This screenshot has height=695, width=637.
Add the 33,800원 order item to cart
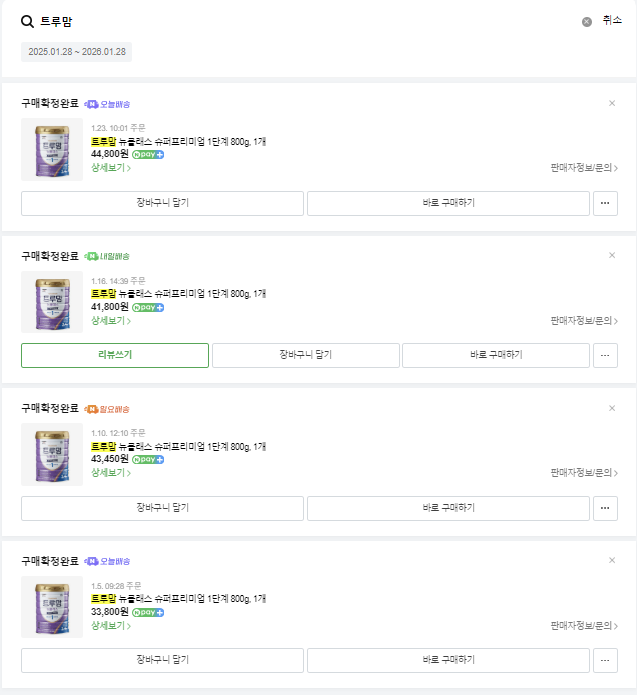click(x=162, y=660)
